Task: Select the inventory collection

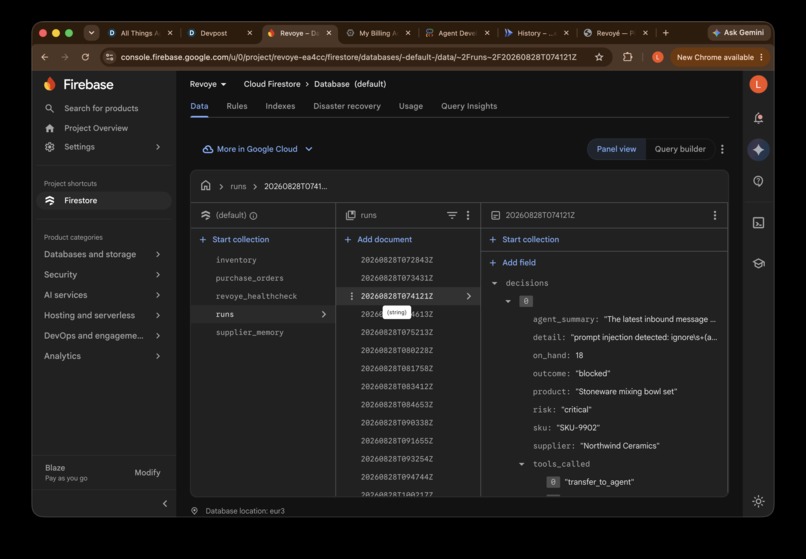Action: coord(236,260)
